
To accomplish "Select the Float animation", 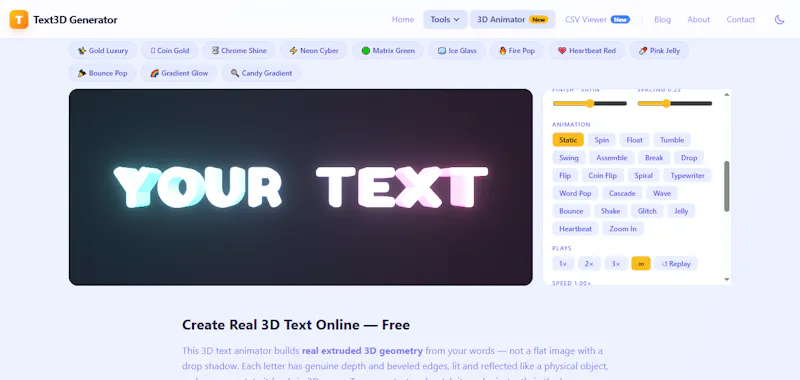I will (x=634, y=140).
